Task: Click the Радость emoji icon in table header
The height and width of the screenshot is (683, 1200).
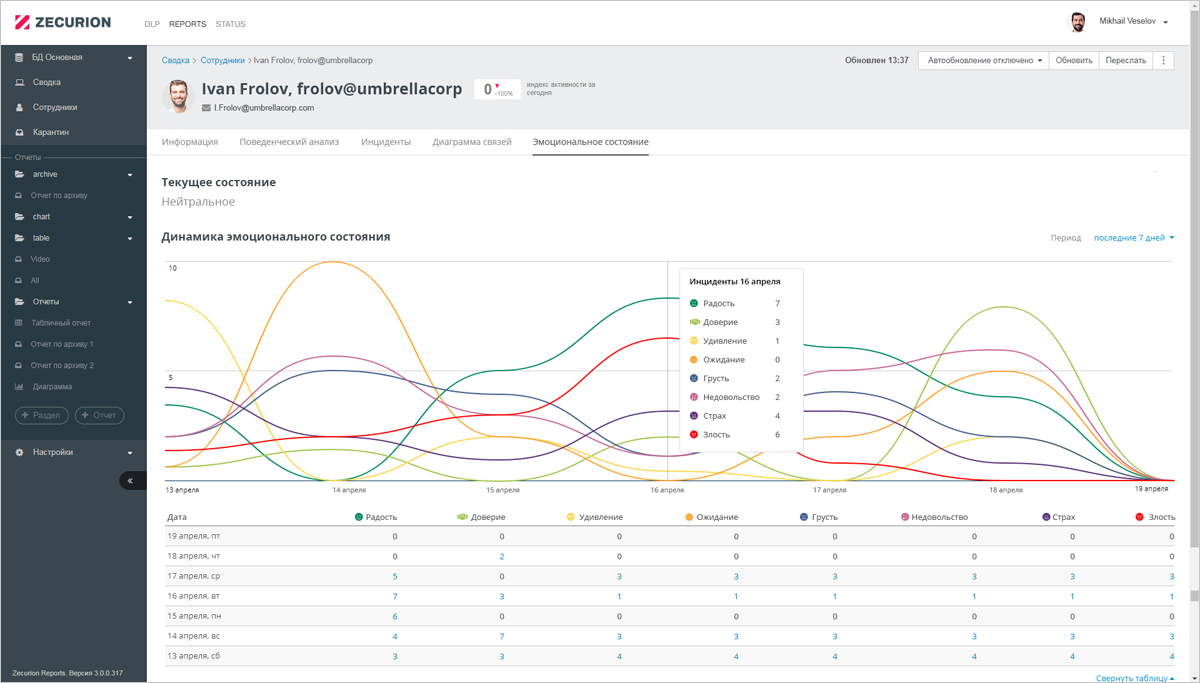Action: 359,517
